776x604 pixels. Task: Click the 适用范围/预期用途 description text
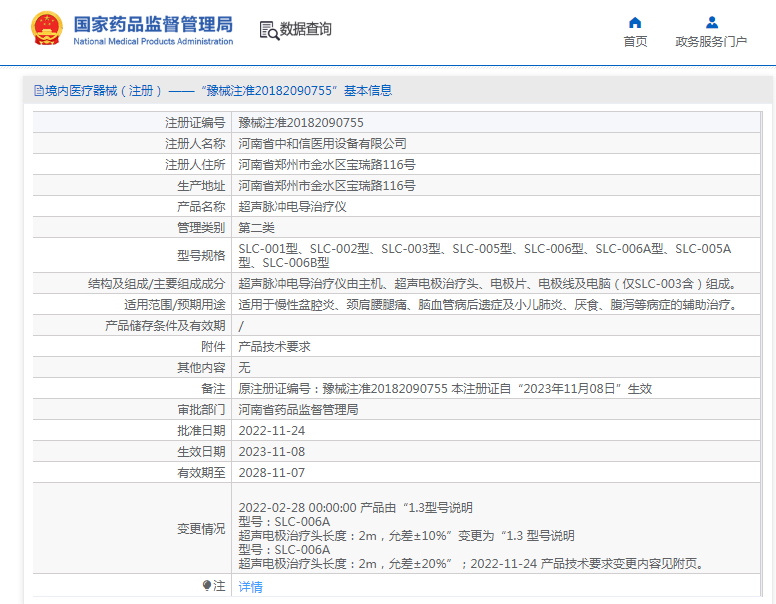[488, 304]
